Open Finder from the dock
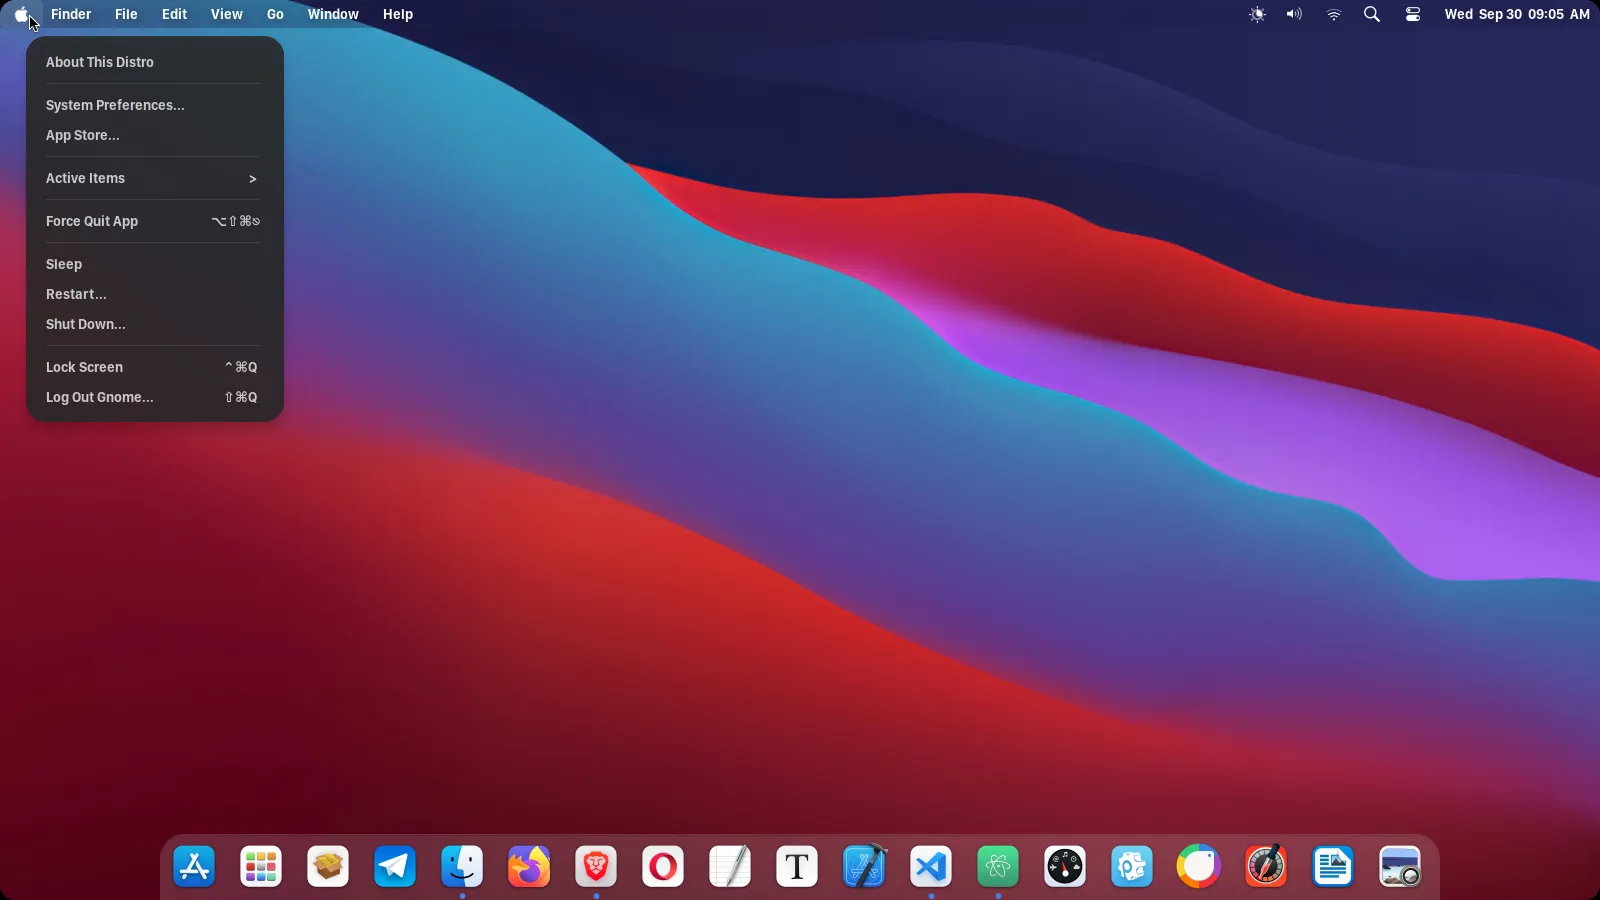This screenshot has width=1600, height=900. coord(461,866)
